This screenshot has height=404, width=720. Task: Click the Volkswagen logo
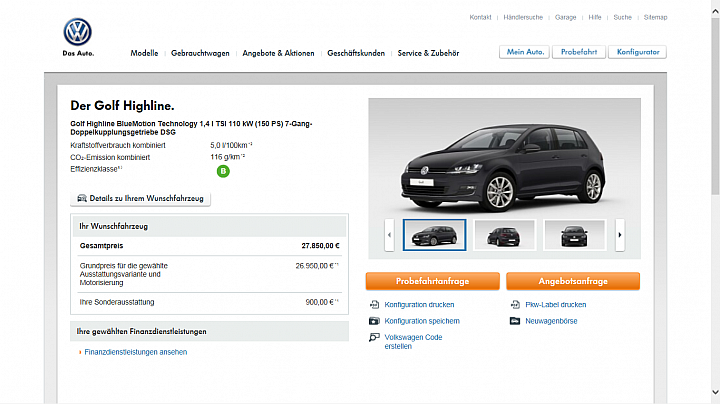pos(78,32)
